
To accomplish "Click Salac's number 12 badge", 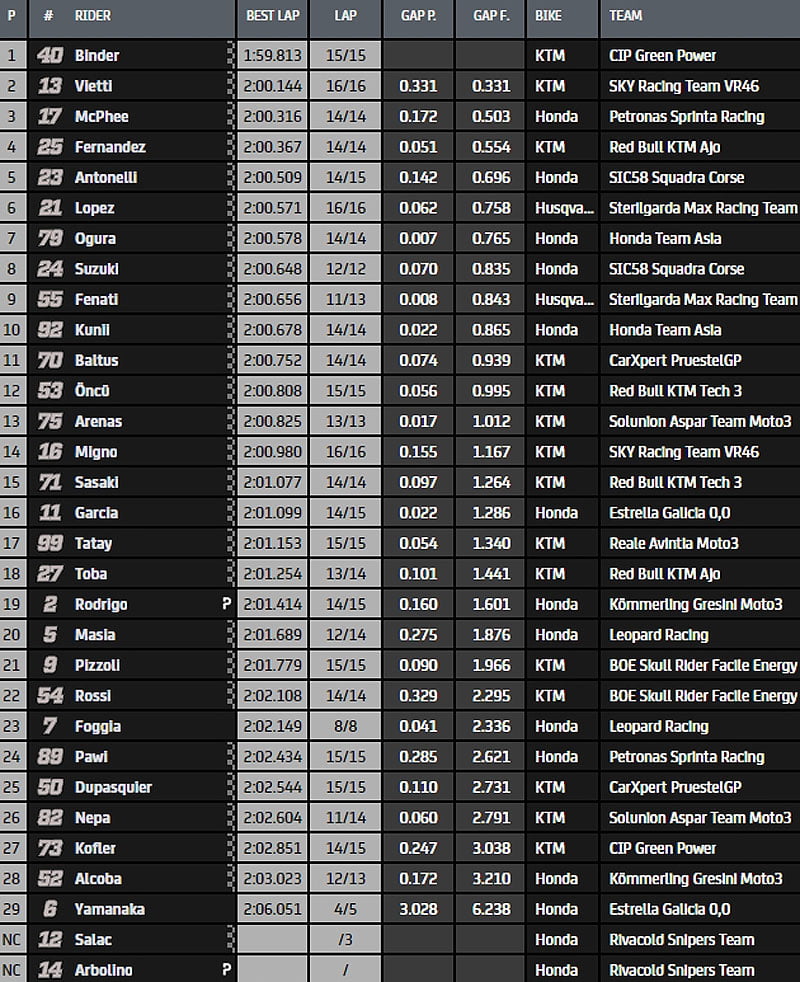I will click(x=49, y=940).
